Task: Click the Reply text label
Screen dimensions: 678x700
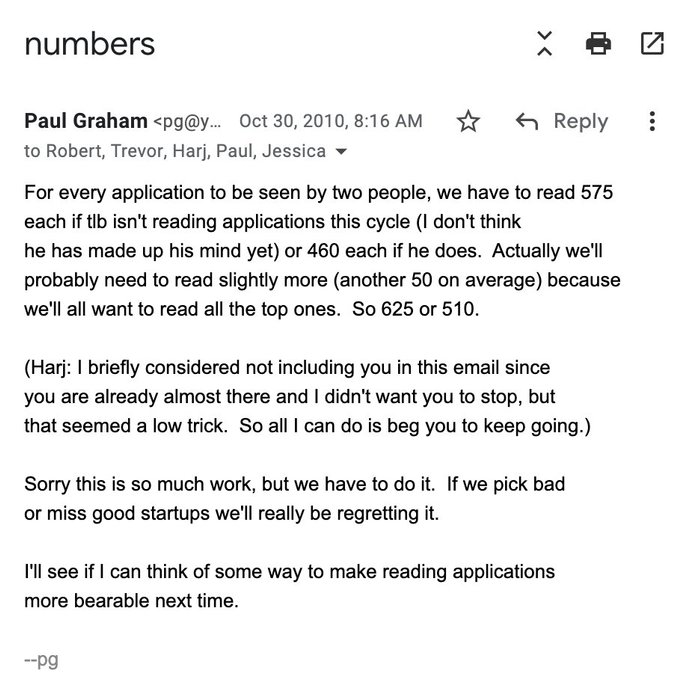Action: (580, 122)
